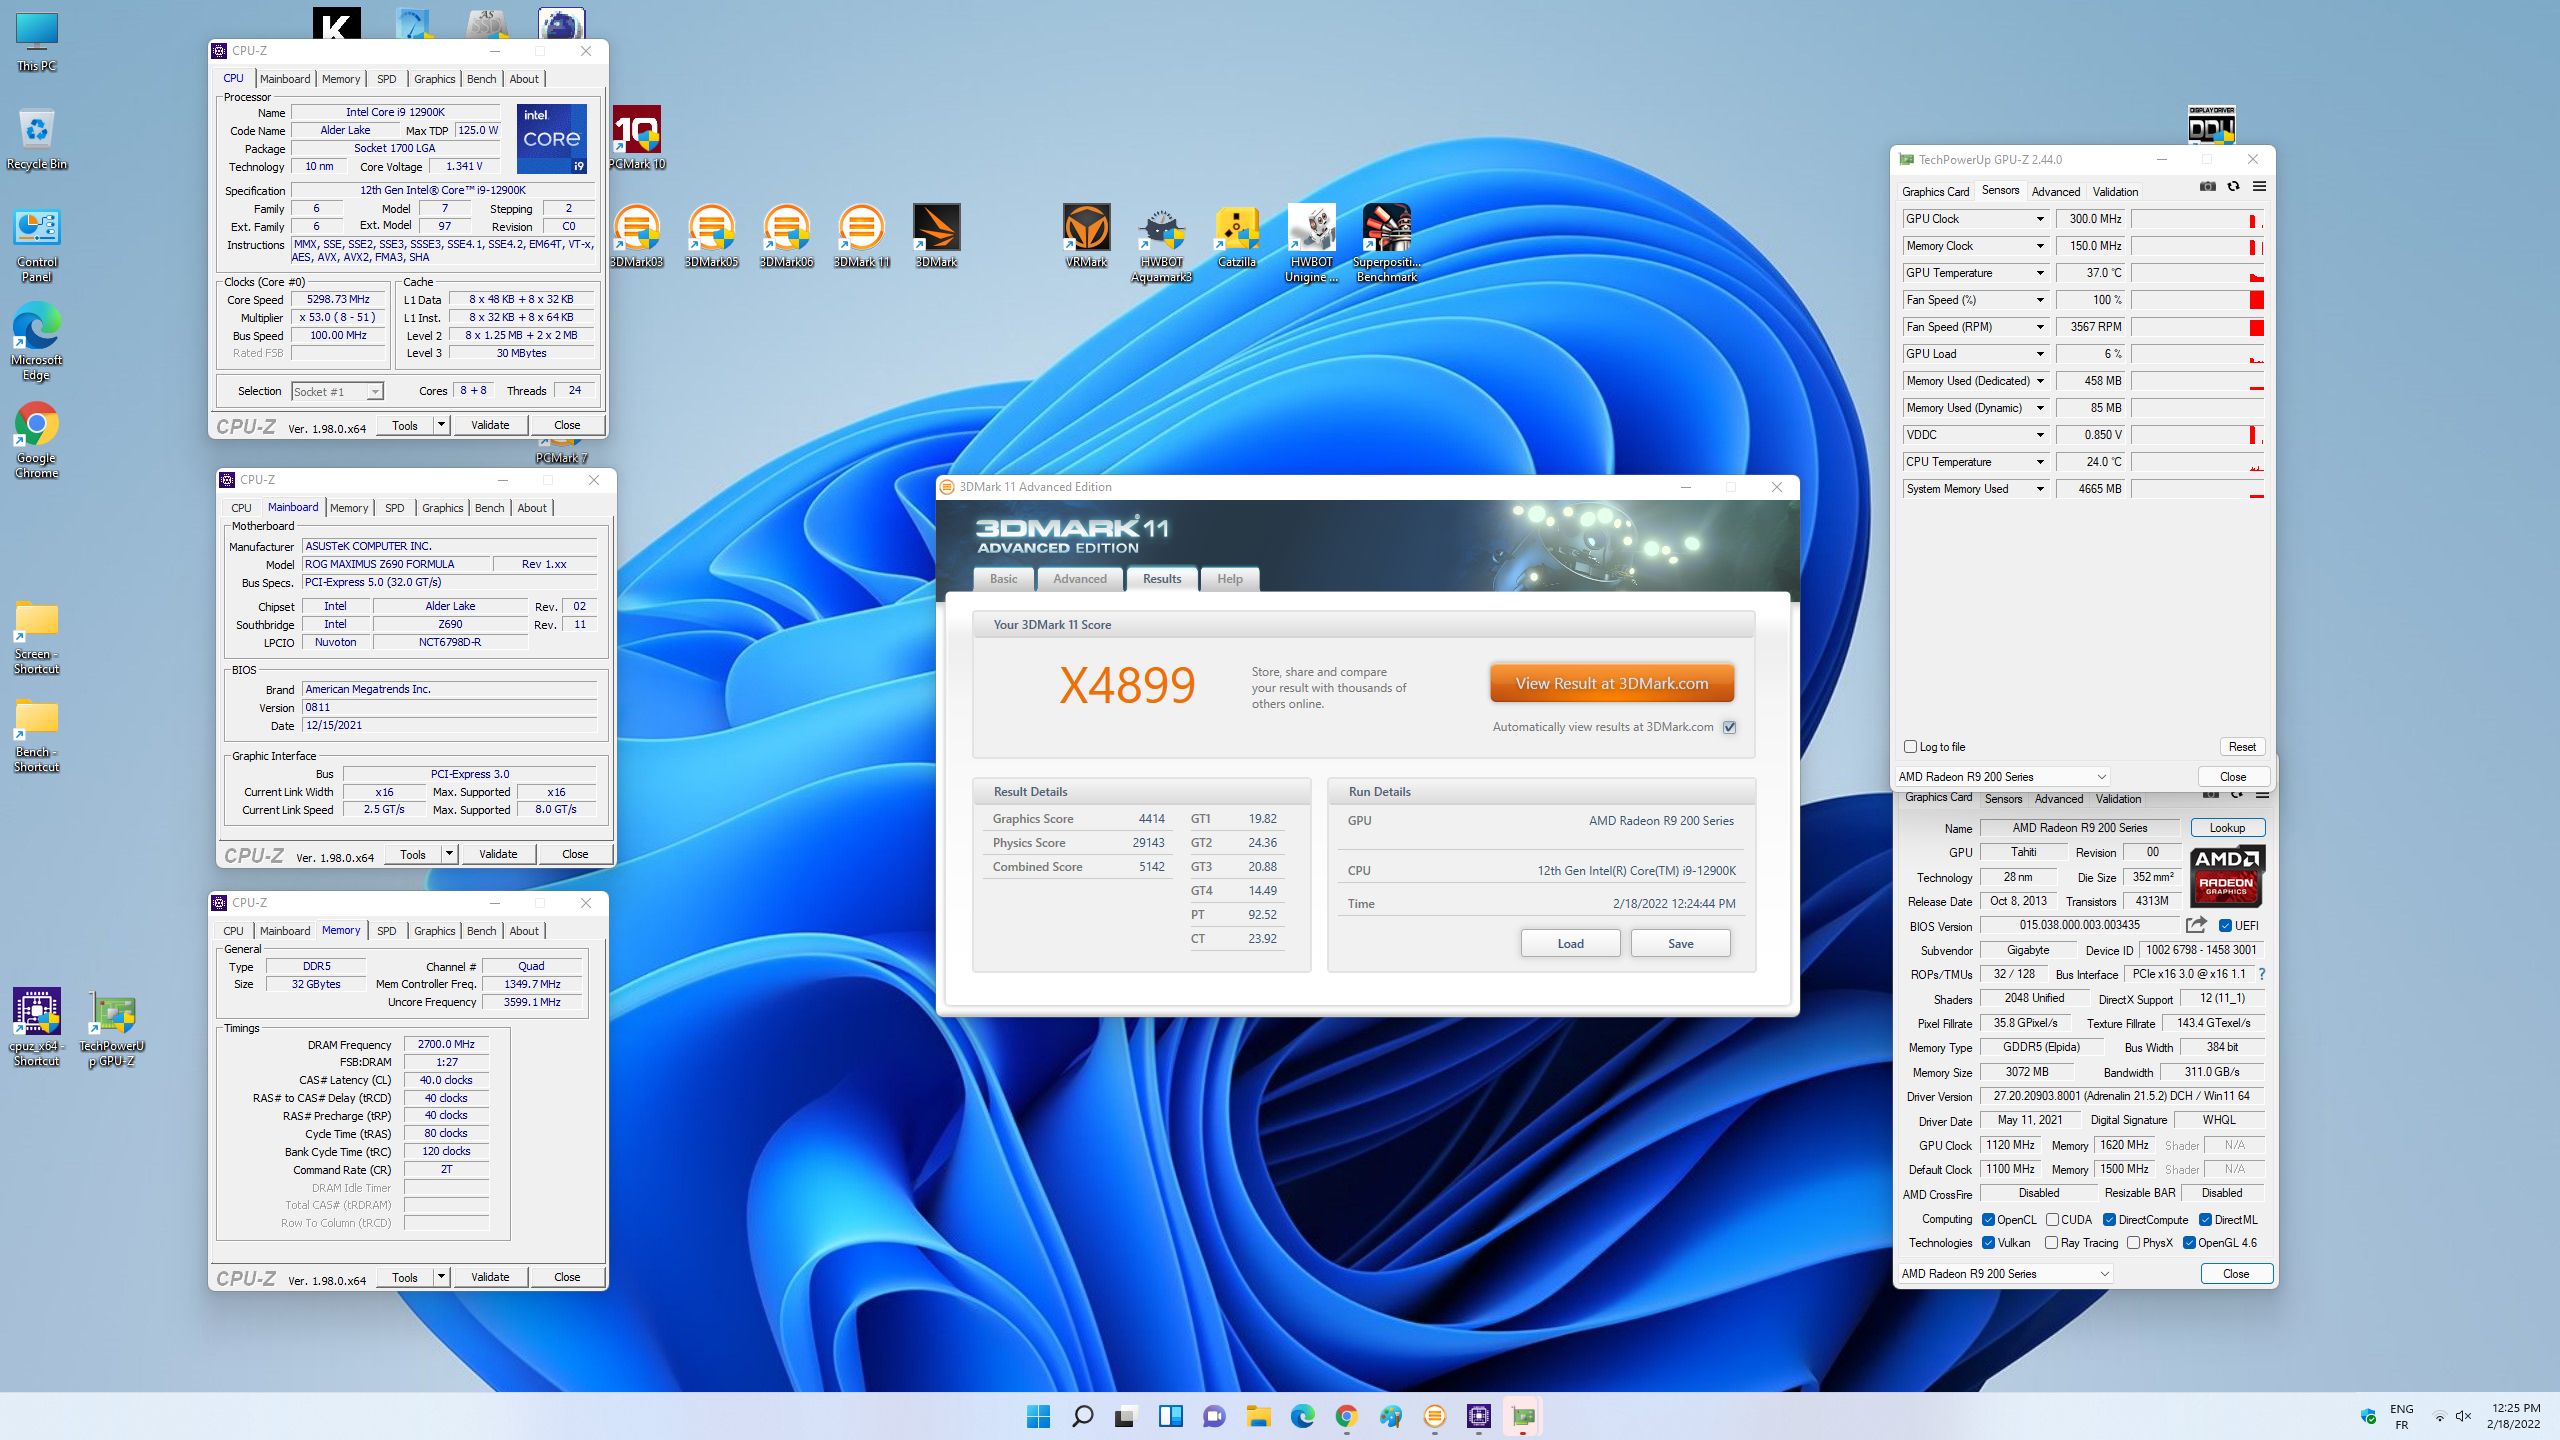Open the 3DMark 11 desktop shortcut
This screenshot has height=1440, width=2560.
pyautogui.click(x=861, y=236)
